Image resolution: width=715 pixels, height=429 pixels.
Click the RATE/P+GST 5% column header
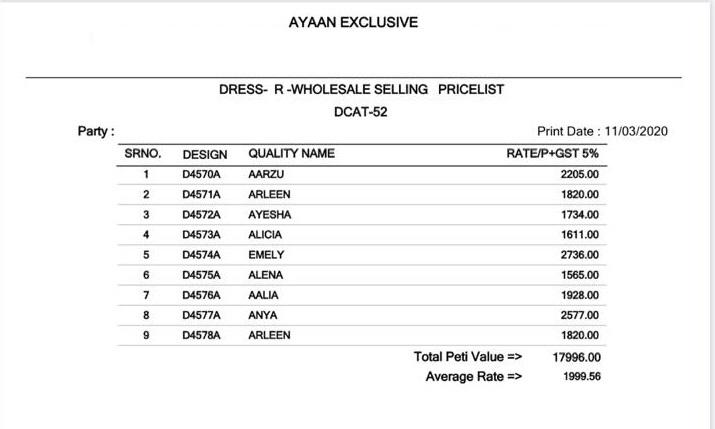[553, 154]
